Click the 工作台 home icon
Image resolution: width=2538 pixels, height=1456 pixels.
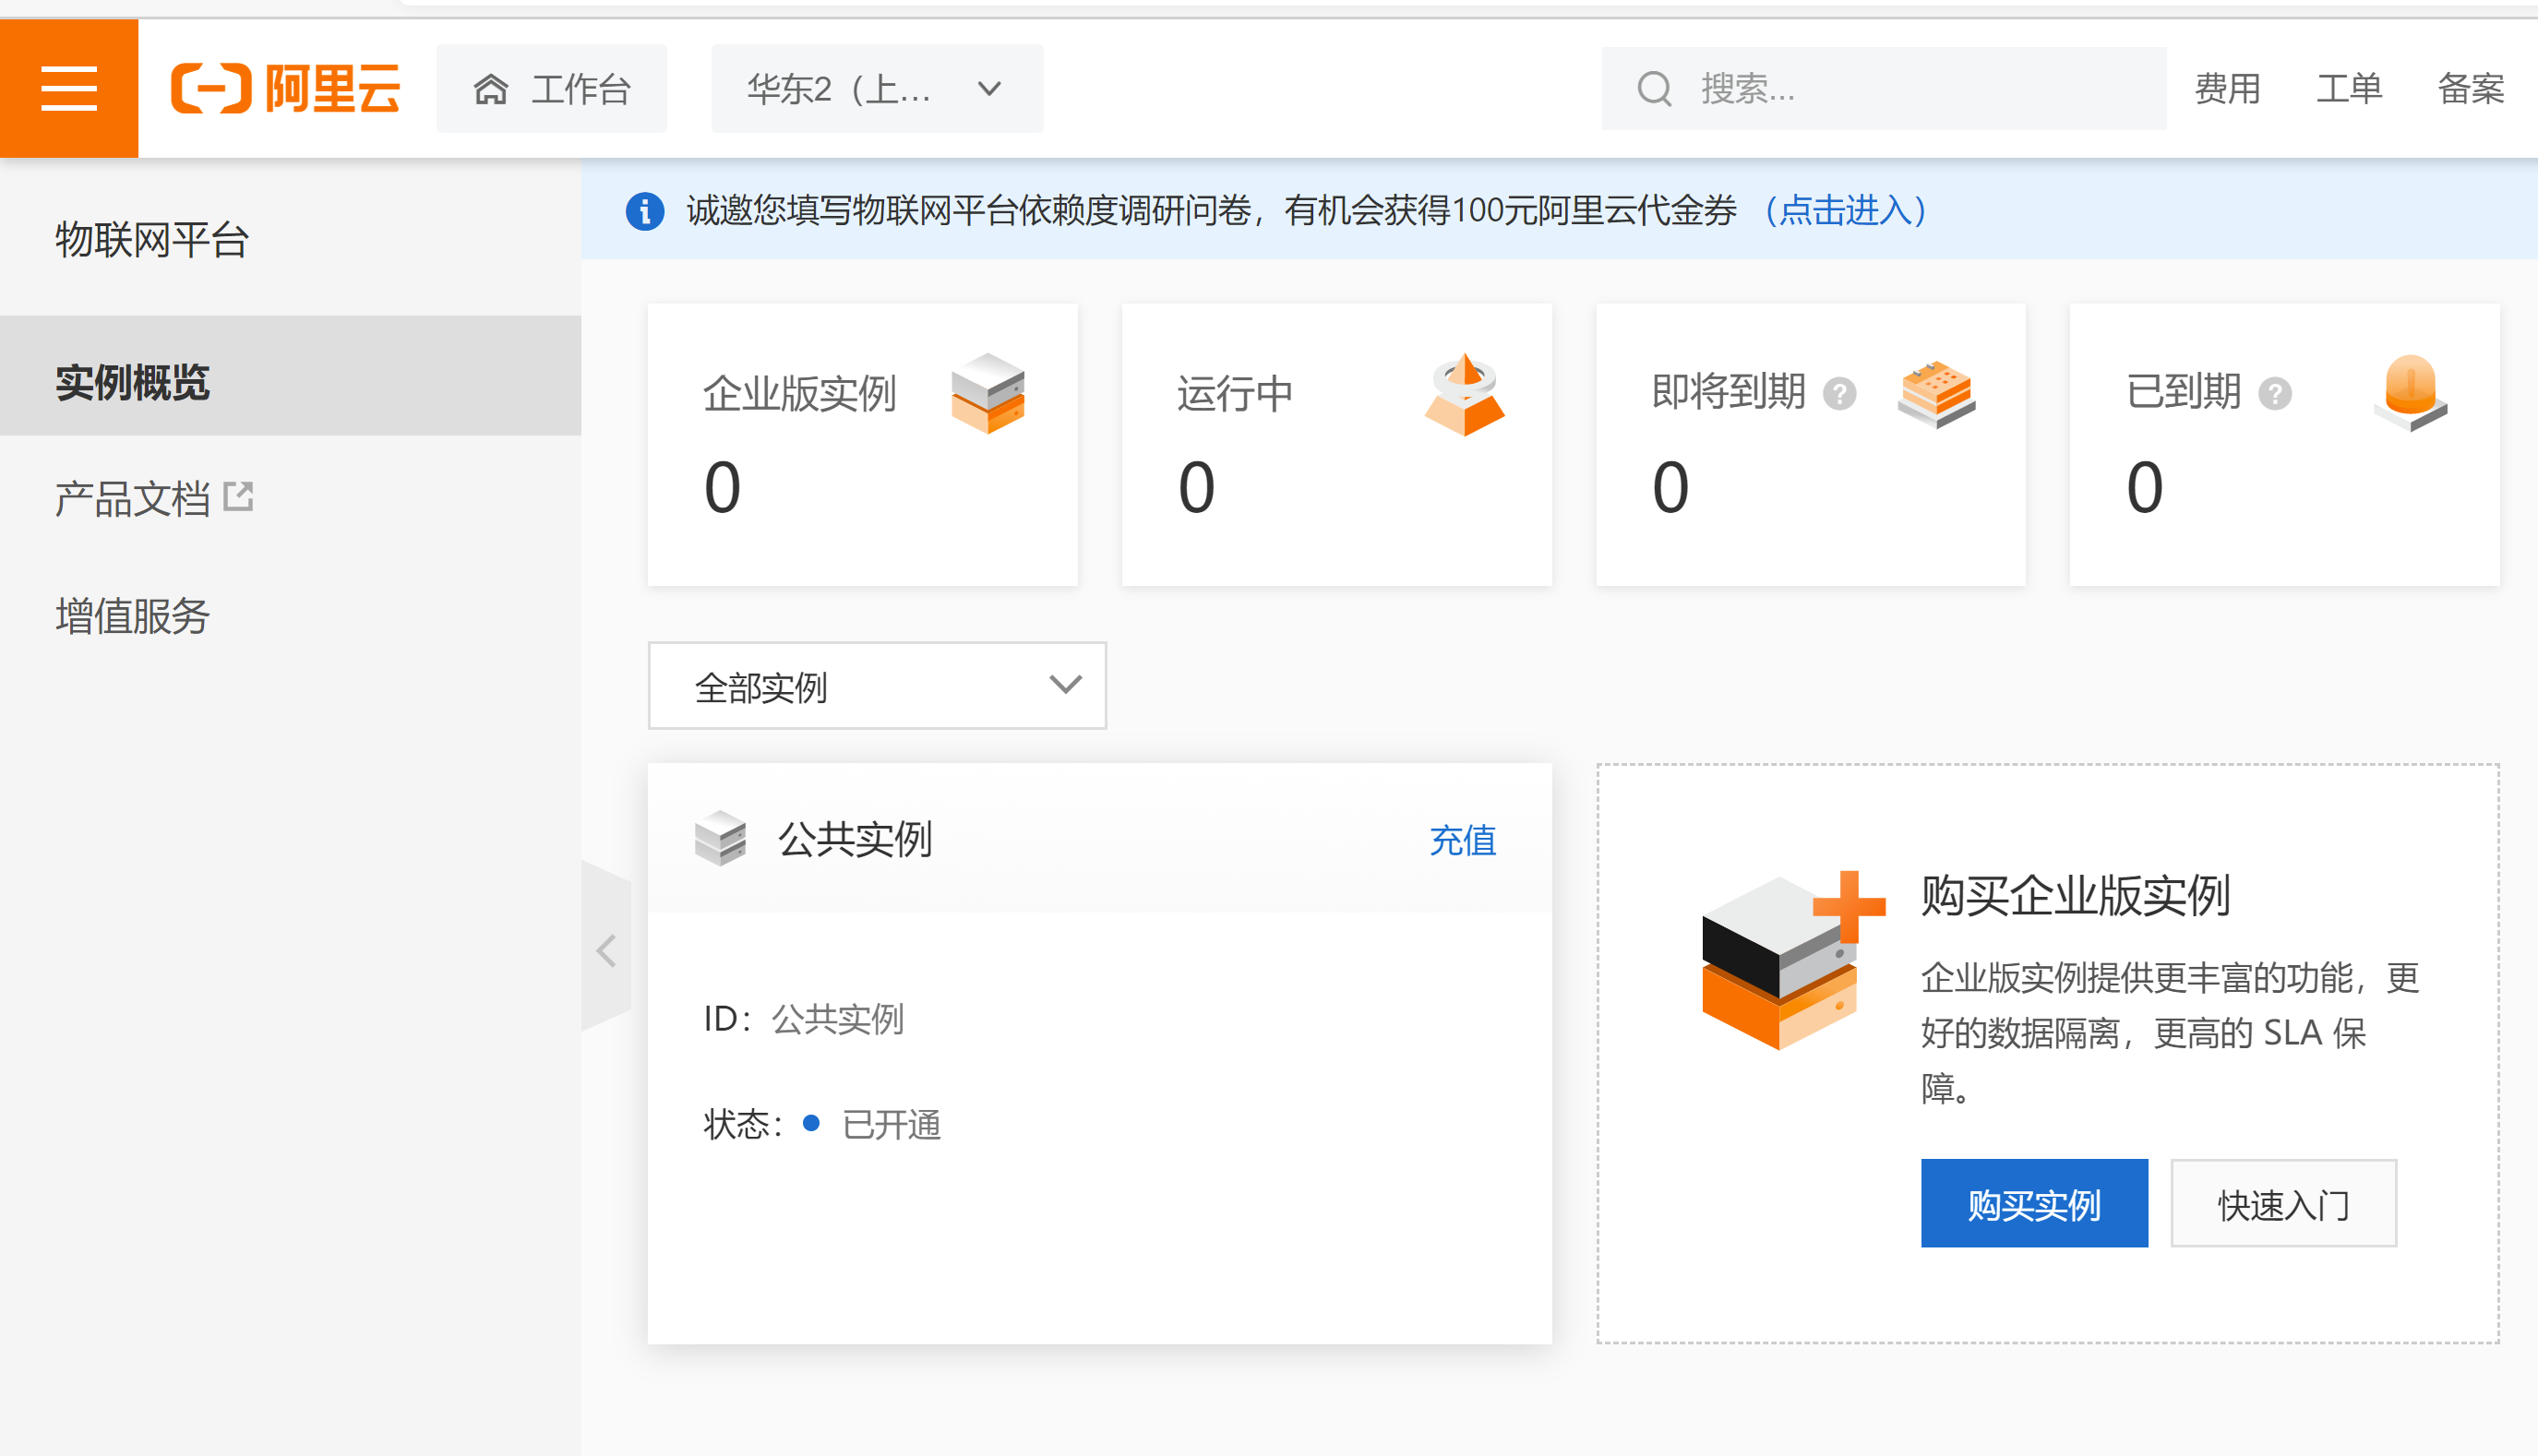(490, 89)
